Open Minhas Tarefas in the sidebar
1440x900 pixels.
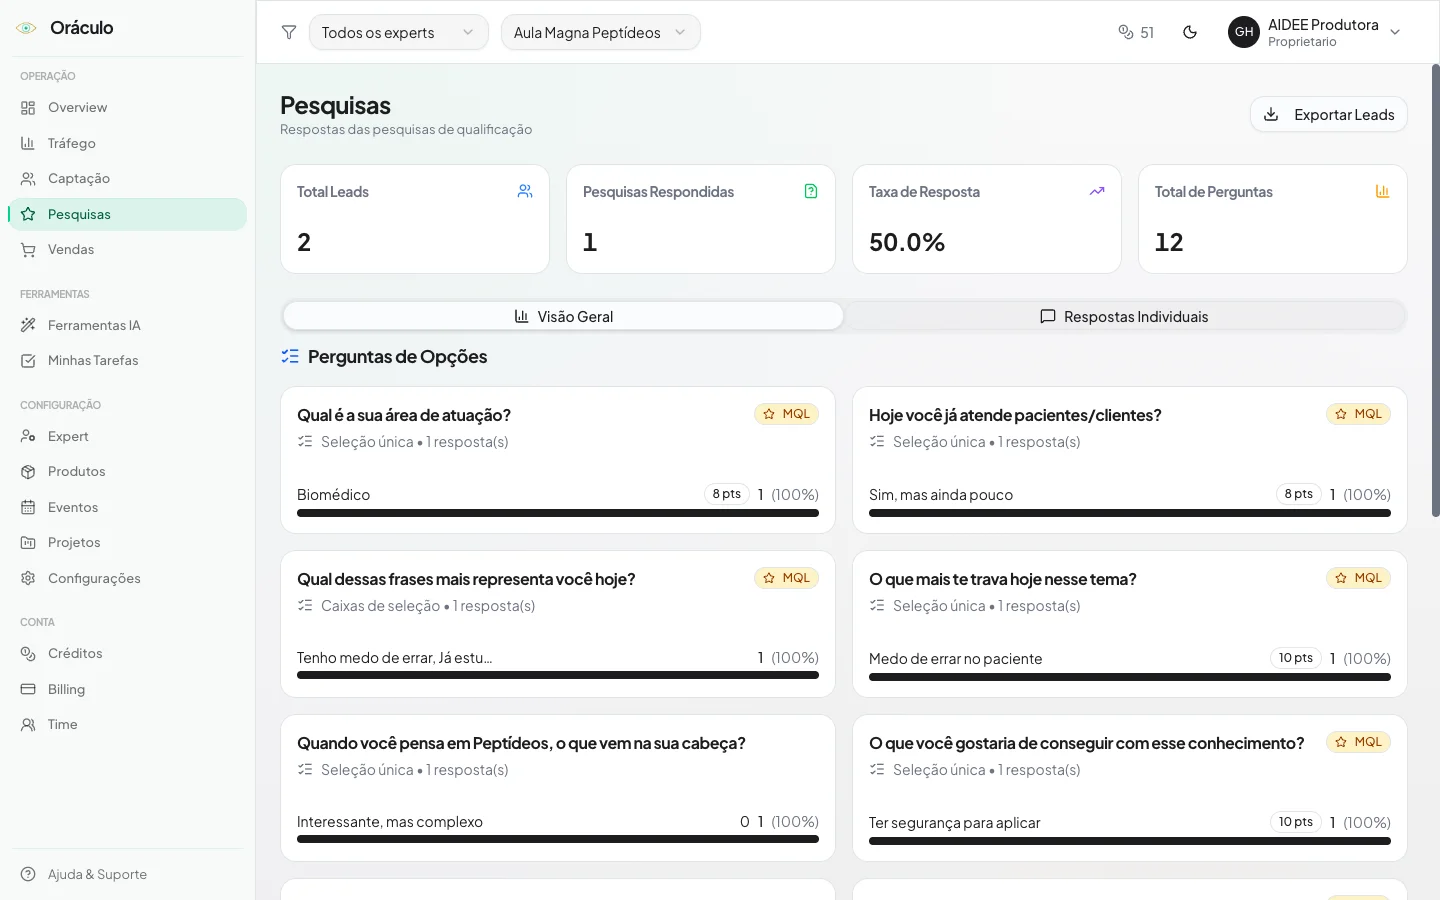click(x=127, y=361)
